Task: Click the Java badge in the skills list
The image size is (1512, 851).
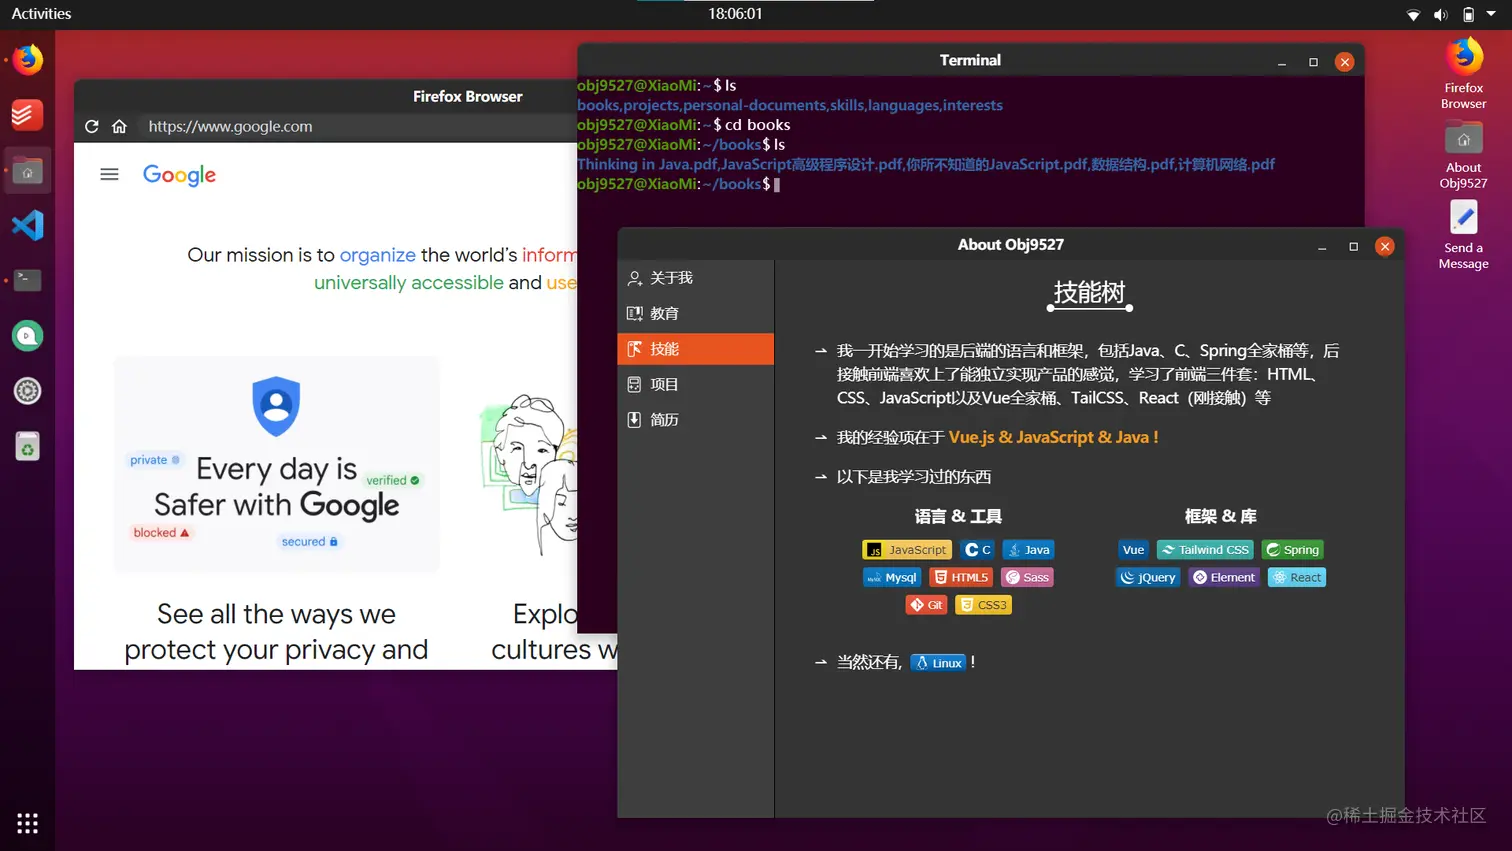Action: tap(1027, 549)
